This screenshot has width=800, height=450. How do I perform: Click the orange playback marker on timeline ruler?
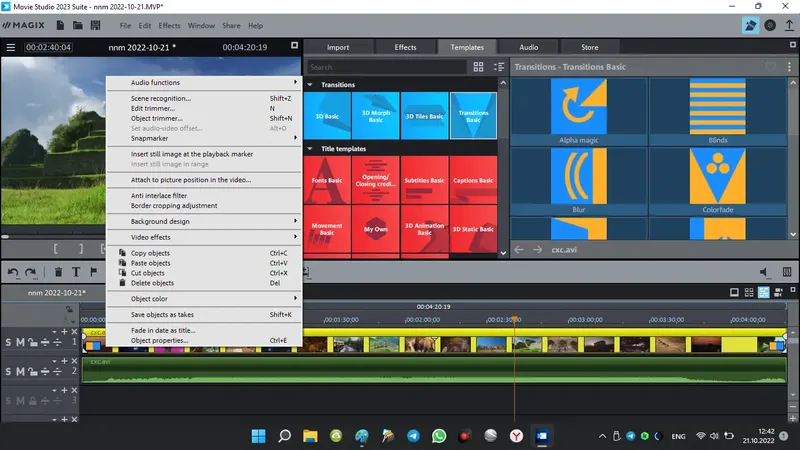coord(515,319)
